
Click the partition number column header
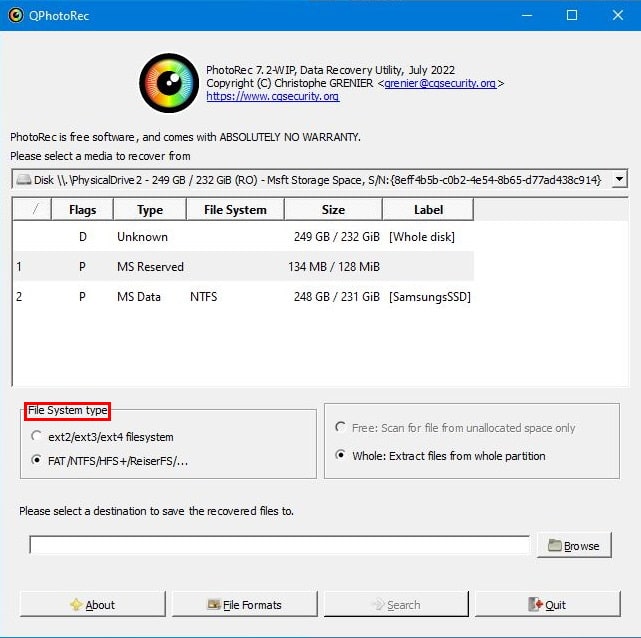32,210
